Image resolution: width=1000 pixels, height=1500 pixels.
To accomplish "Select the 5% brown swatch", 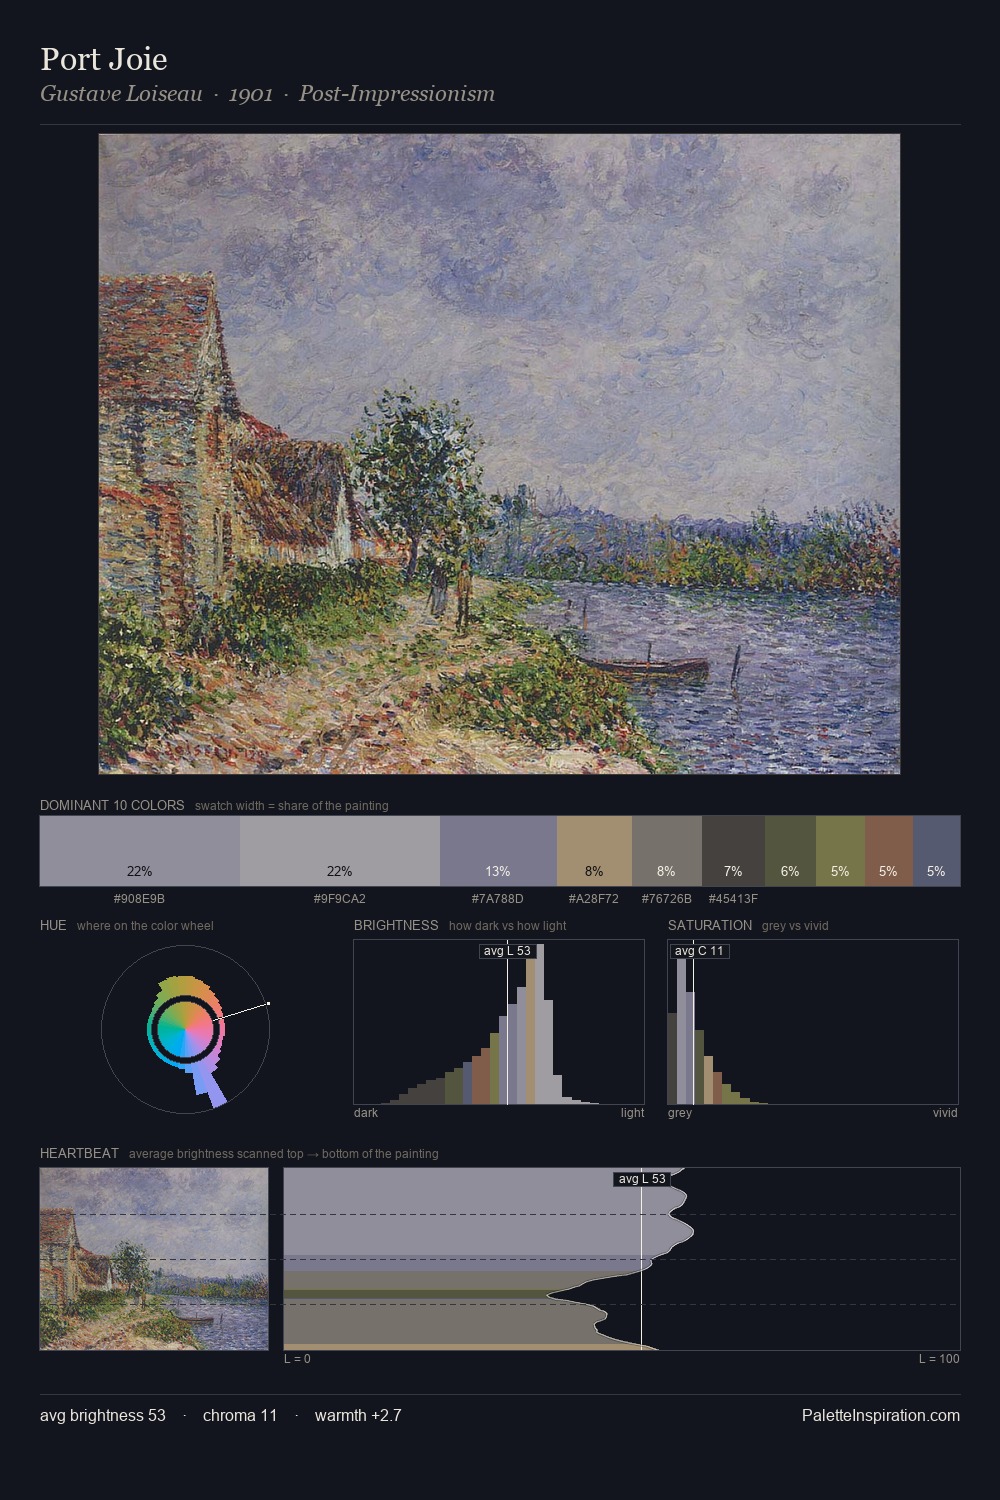I will 888,851.
